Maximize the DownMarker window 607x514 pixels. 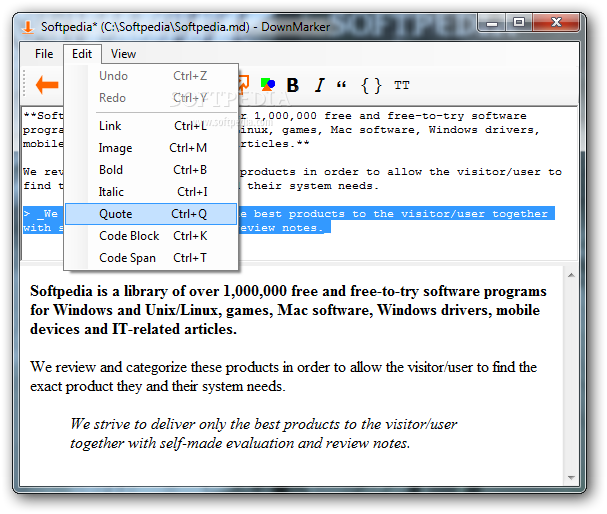519,22
